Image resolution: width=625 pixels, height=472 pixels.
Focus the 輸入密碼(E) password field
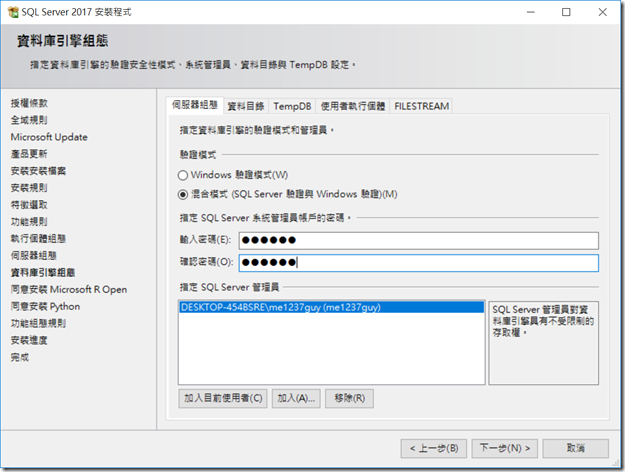click(x=419, y=240)
